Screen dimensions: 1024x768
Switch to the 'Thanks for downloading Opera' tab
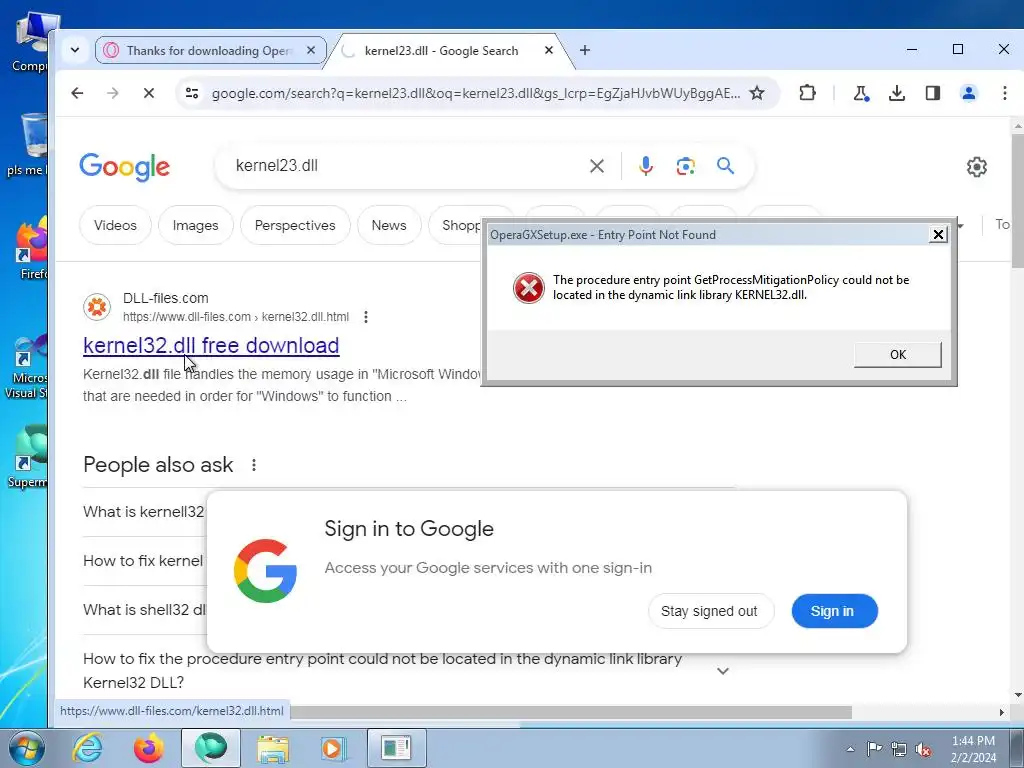point(209,50)
